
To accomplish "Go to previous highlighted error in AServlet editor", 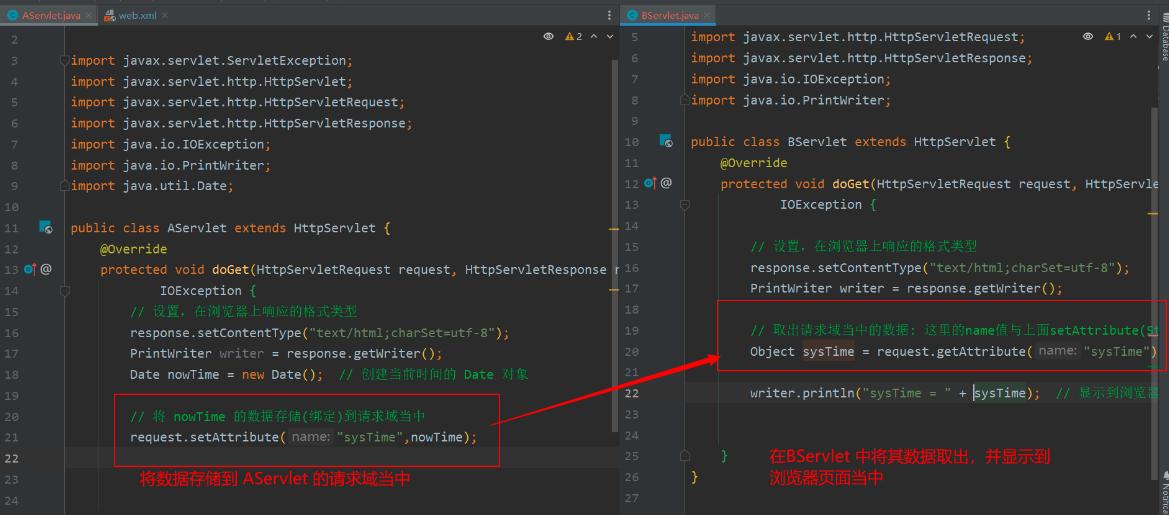I will point(596,36).
